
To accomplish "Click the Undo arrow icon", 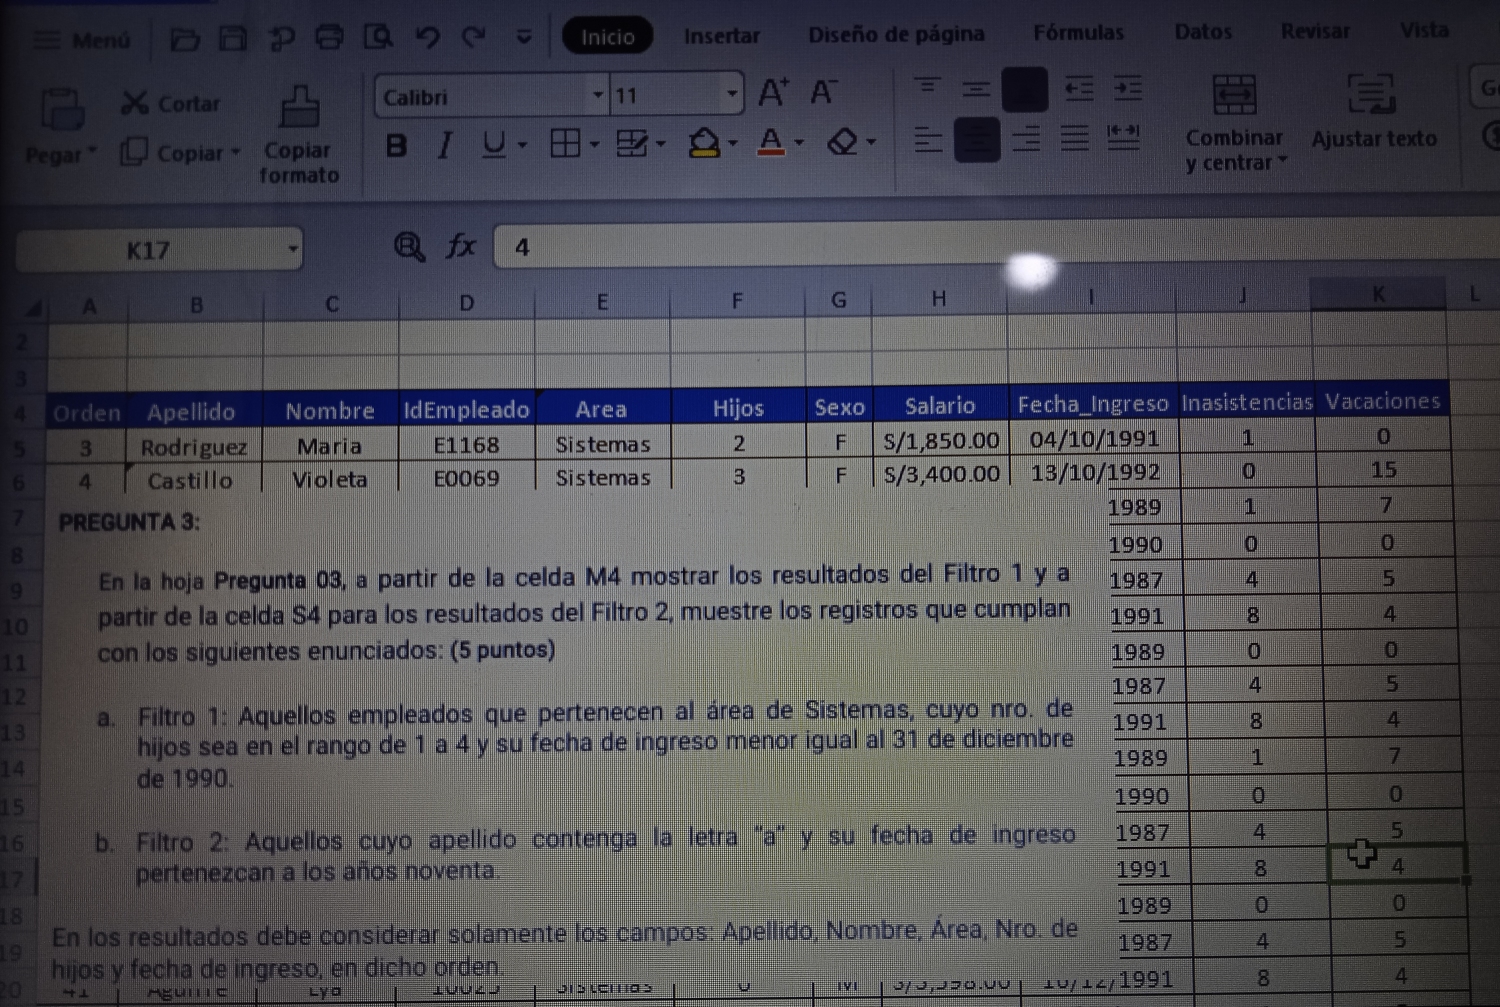I will (x=428, y=38).
